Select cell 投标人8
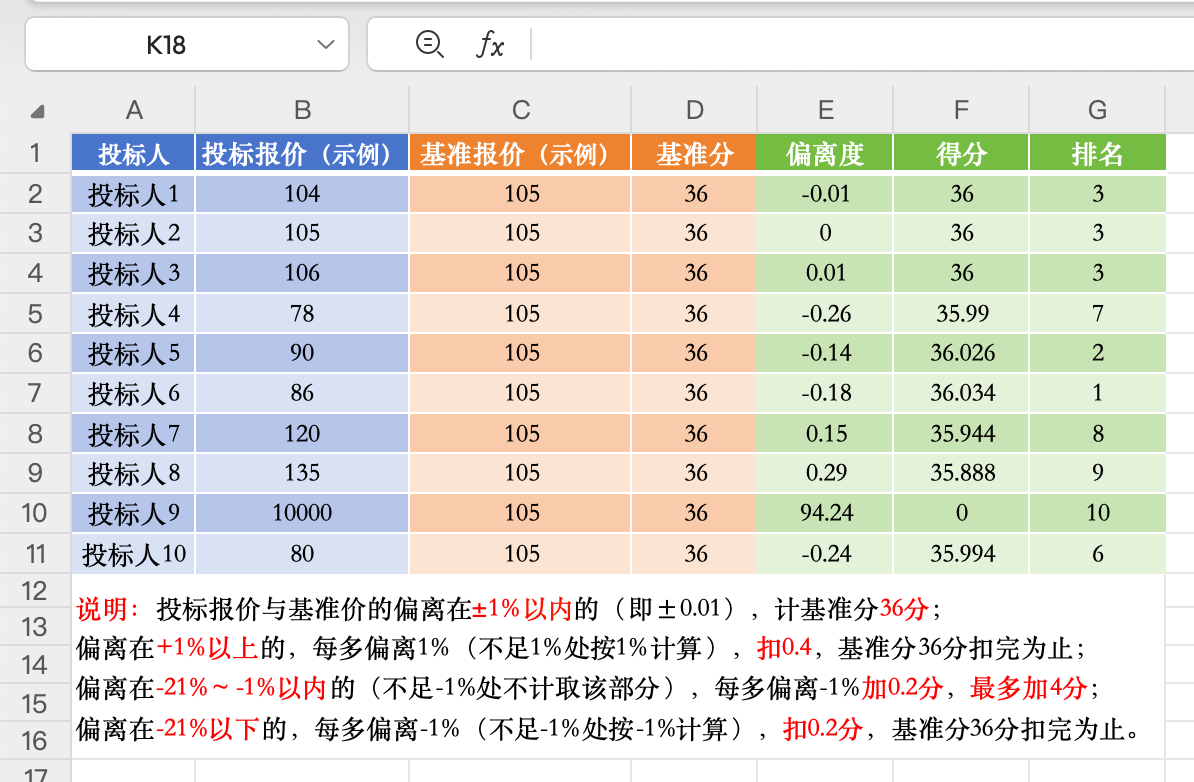 coord(134,473)
